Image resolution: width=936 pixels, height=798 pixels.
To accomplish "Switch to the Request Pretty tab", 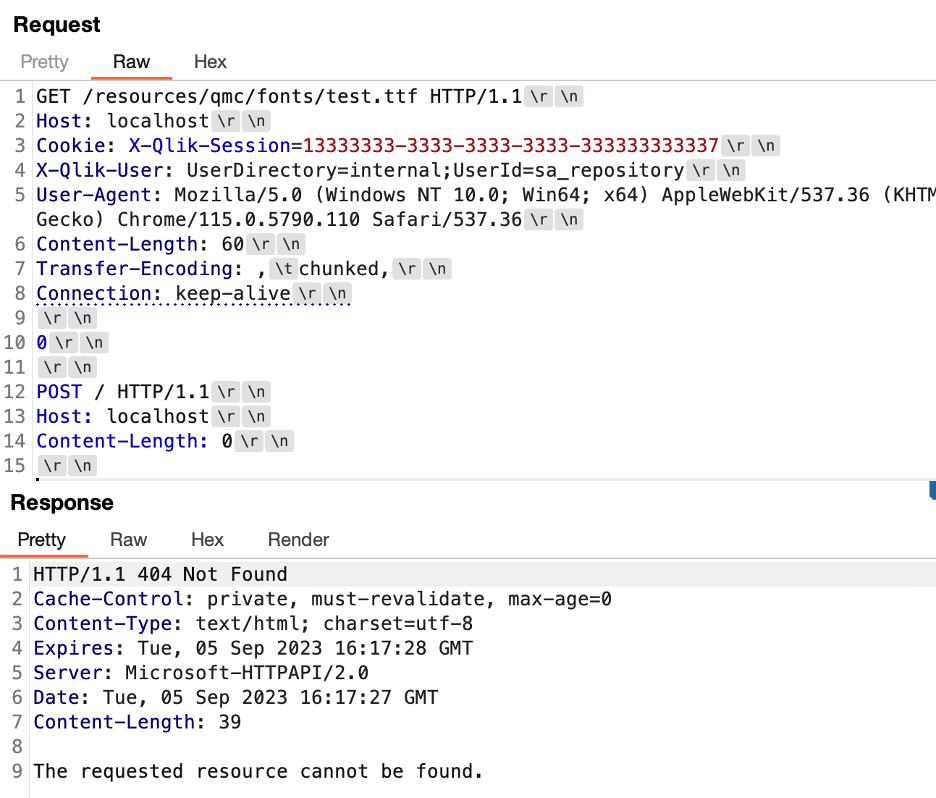I will [45, 62].
